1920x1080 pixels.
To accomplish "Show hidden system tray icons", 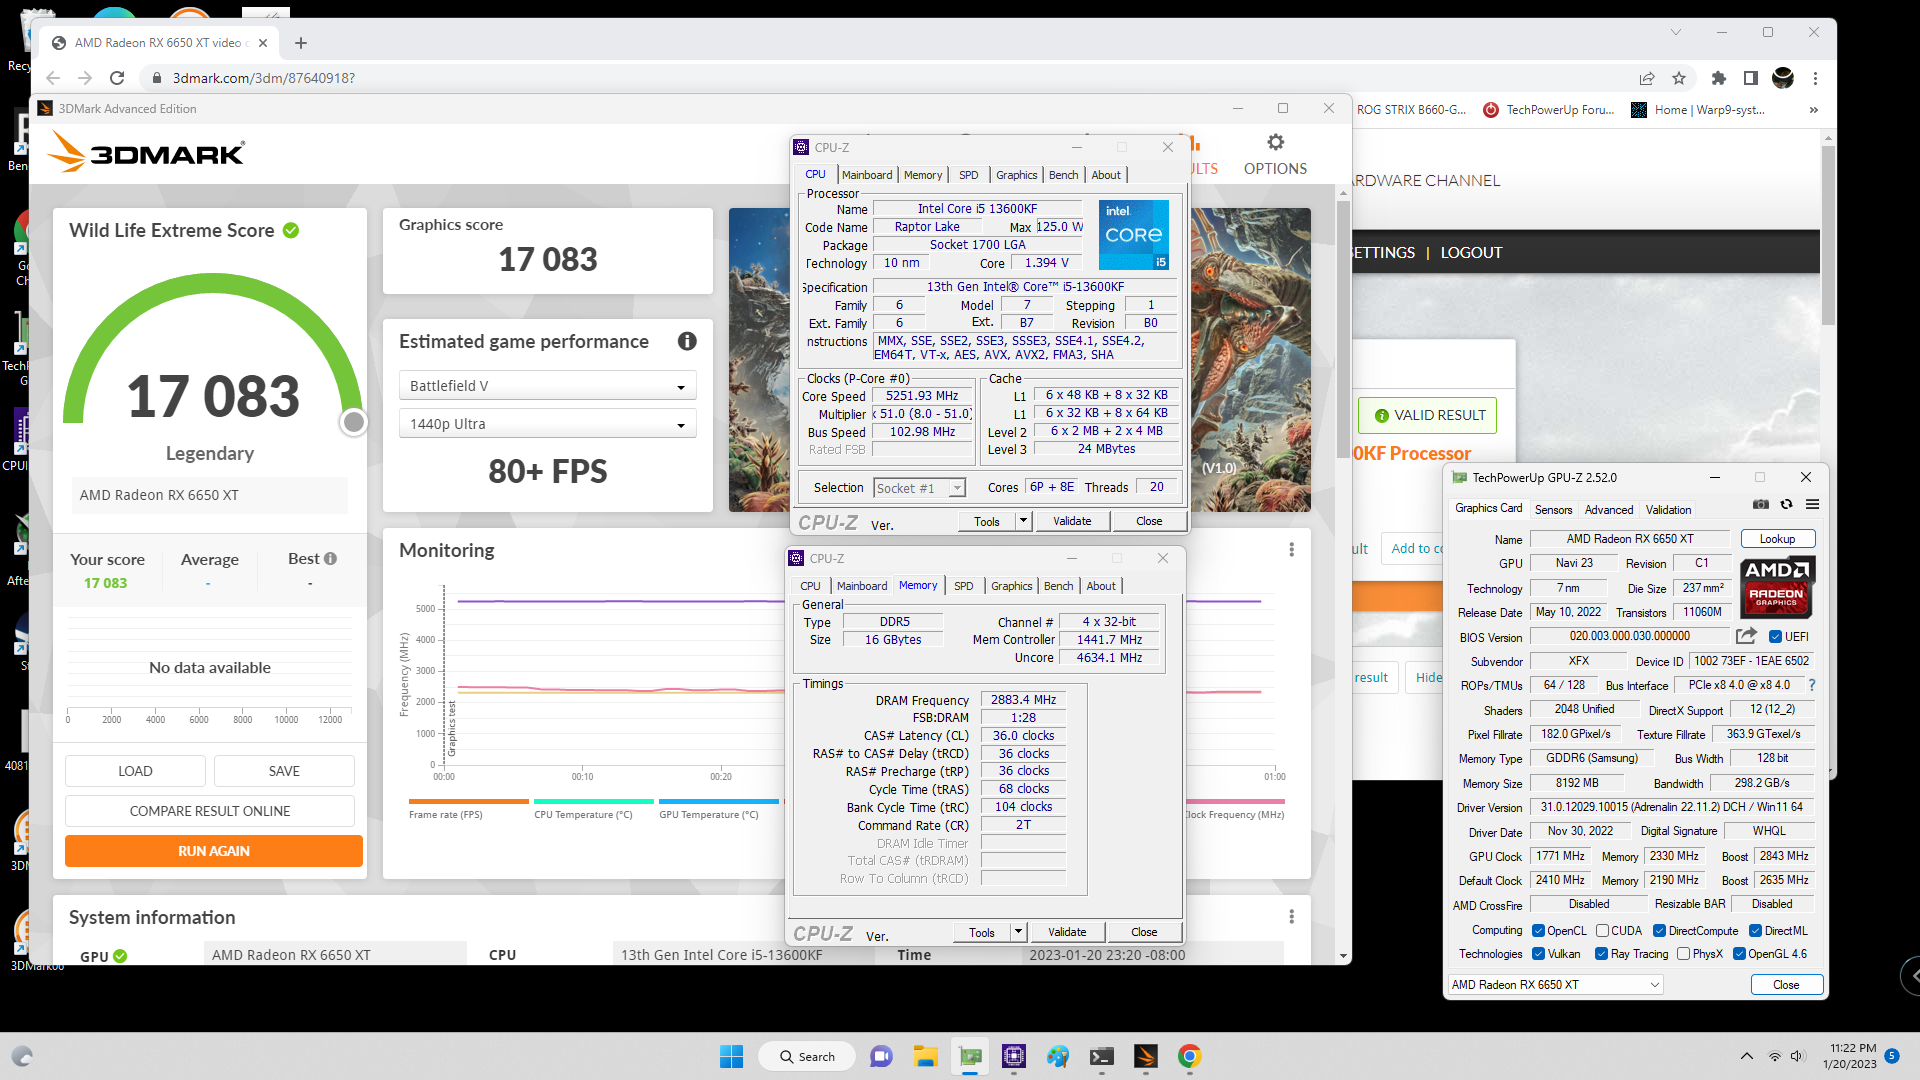I will pyautogui.click(x=1746, y=1056).
